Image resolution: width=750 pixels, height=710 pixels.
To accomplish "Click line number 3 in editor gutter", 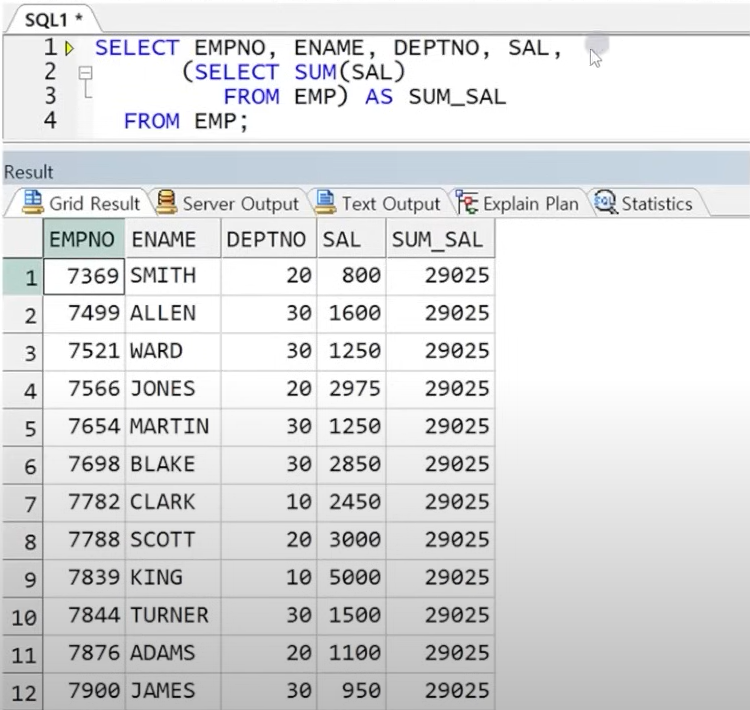I will pos(51,96).
